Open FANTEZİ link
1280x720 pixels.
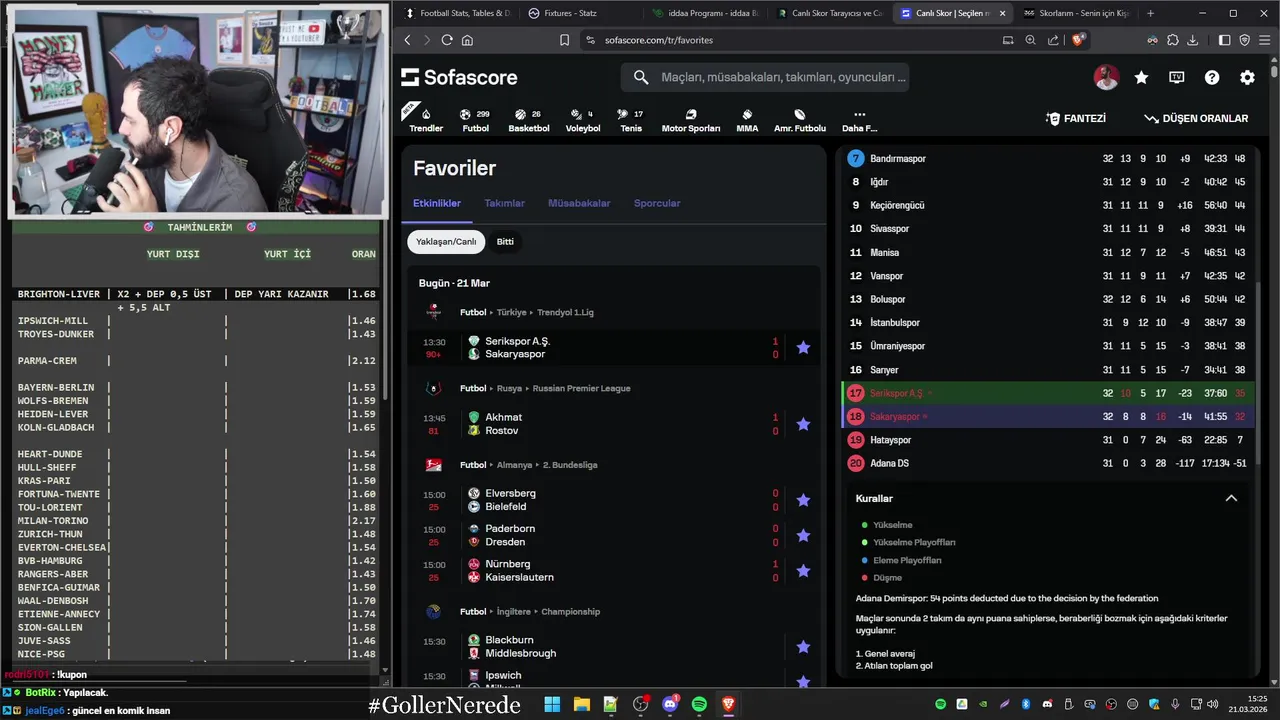click(x=1076, y=118)
